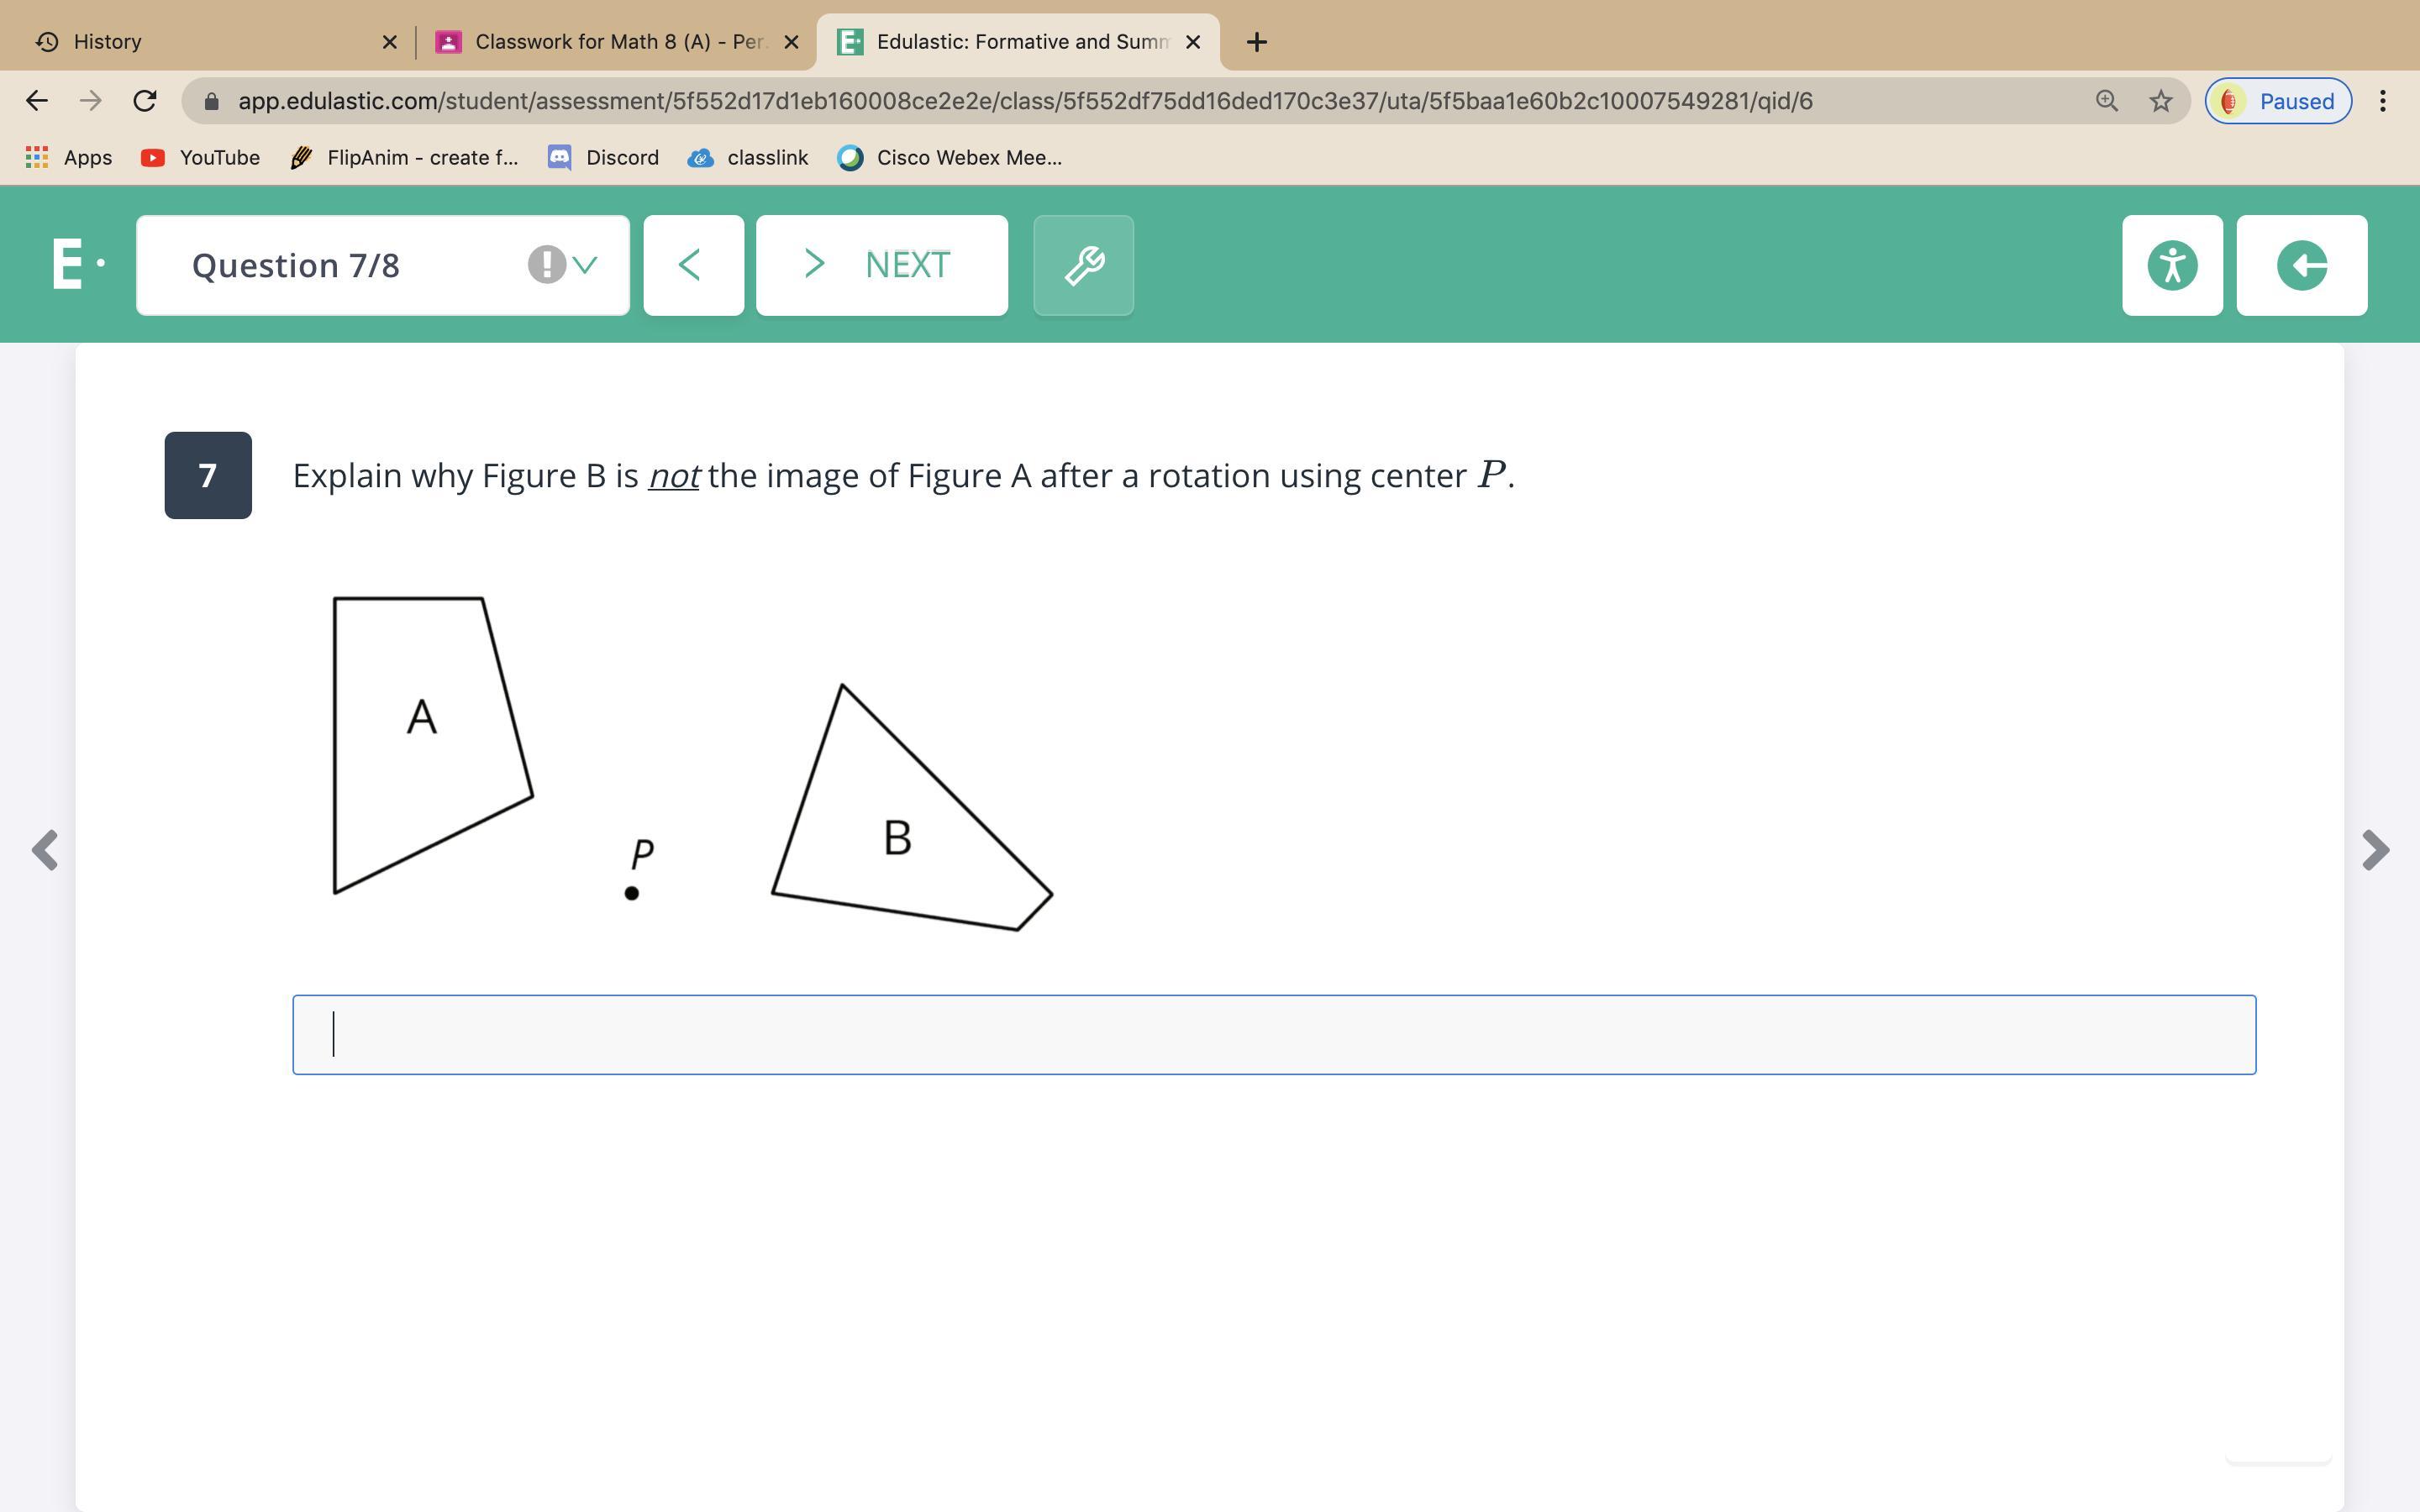Click the answer text input box

1273,1034
